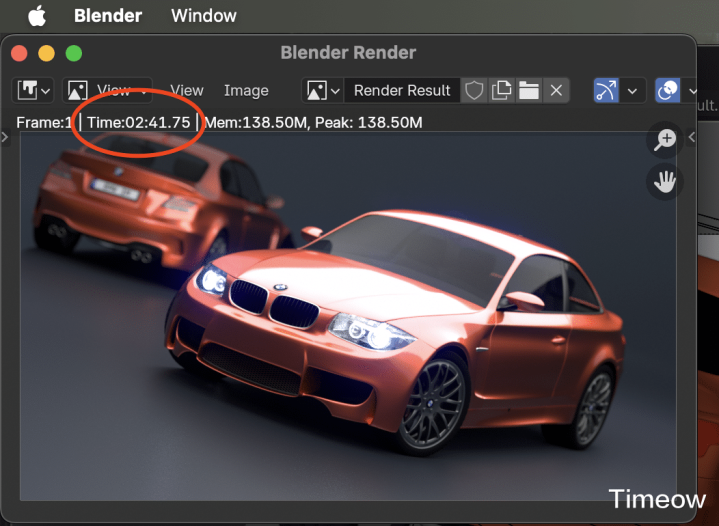Toggle the show overlays button
Image resolution: width=719 pixels, height=526 pixels.
(x=668, y=90)
